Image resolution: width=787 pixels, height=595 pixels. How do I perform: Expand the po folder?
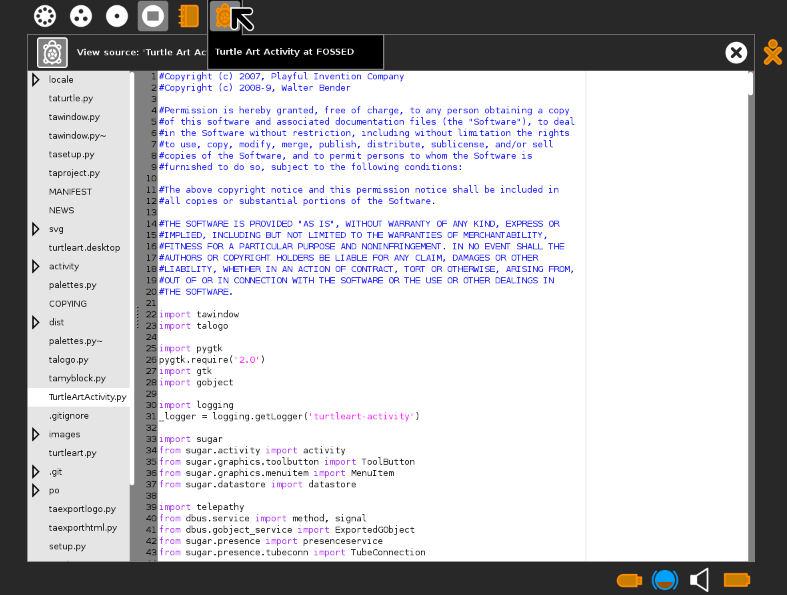point(36,490)
